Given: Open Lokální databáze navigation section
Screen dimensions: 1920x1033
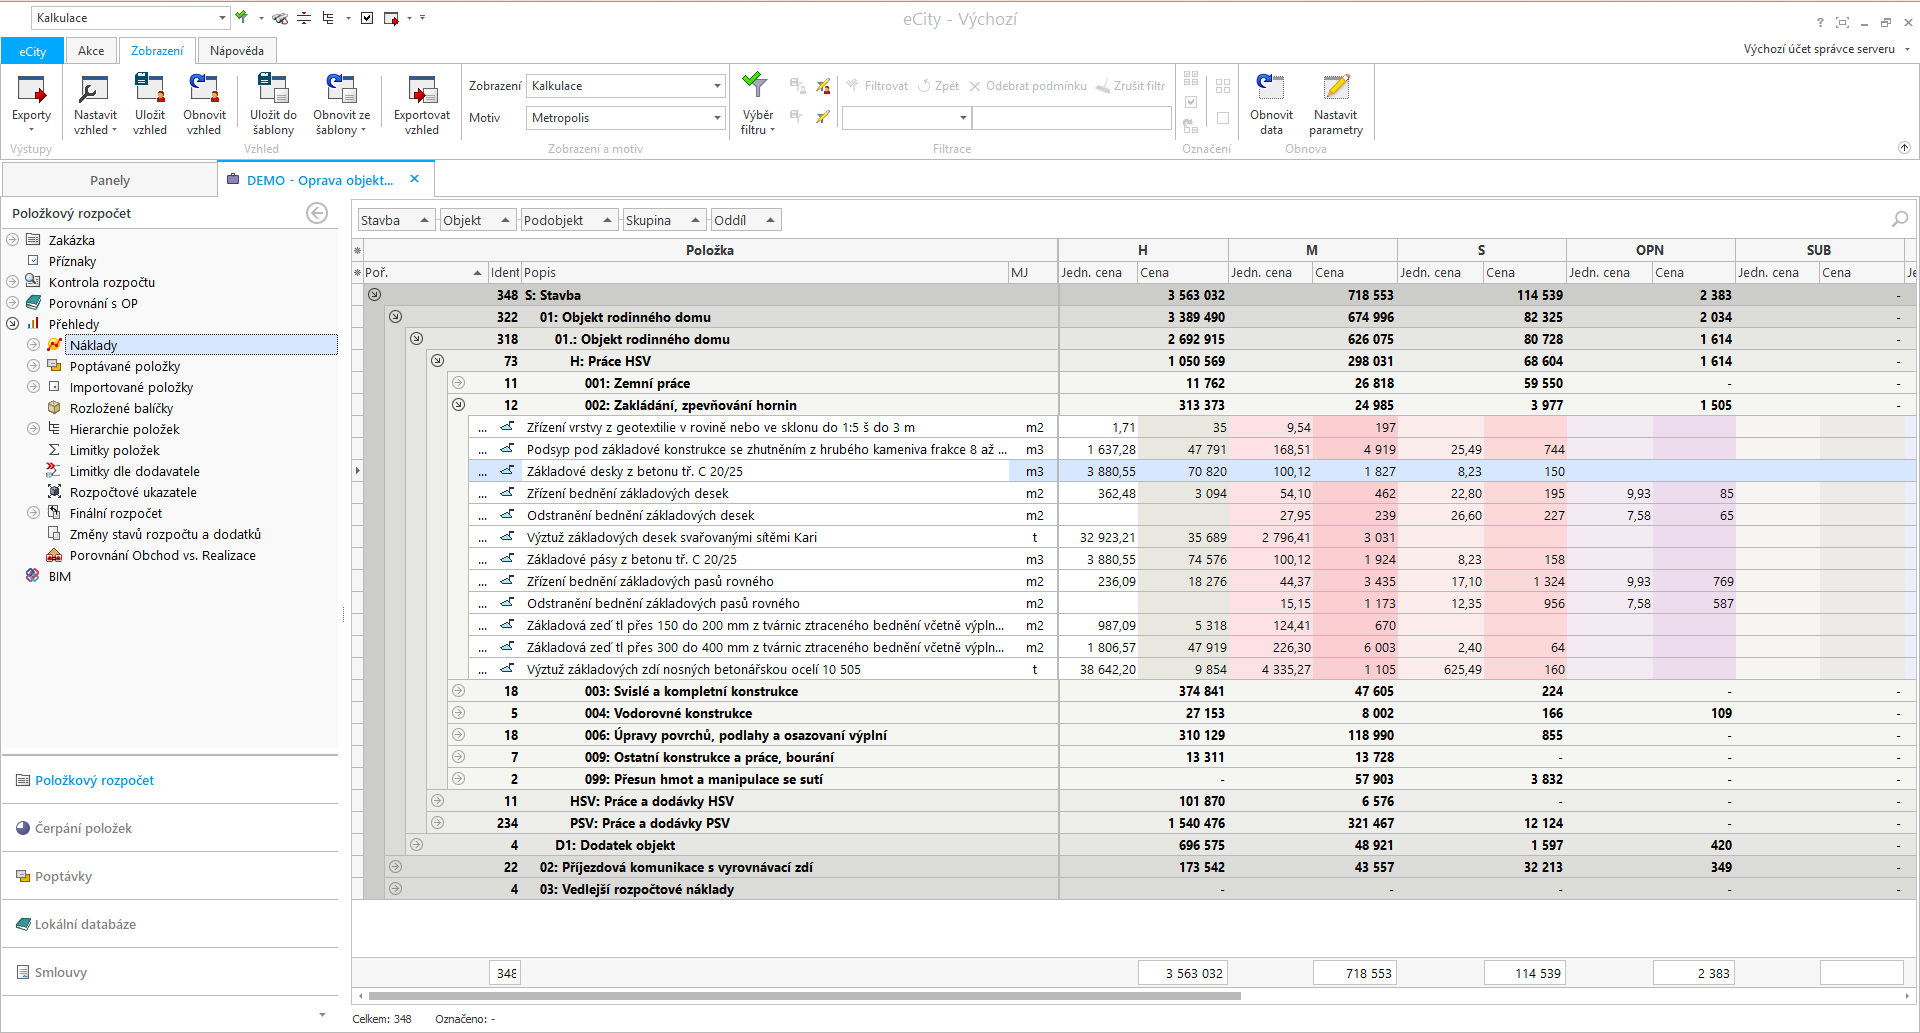Looking at the screenshot, I should (x=170, y=924).
